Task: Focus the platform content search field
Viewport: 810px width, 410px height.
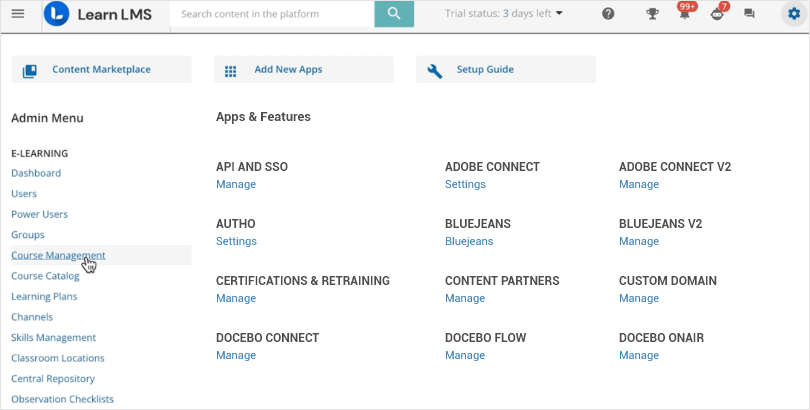Action: 272,14
